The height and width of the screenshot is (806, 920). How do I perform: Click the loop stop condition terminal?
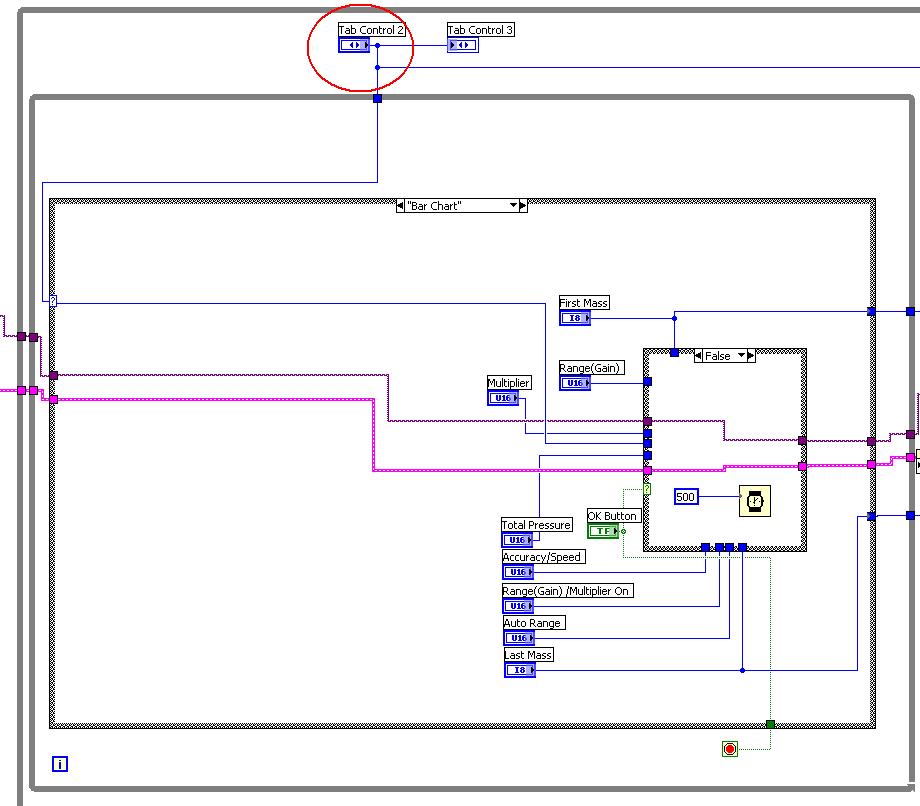point(730,749)
